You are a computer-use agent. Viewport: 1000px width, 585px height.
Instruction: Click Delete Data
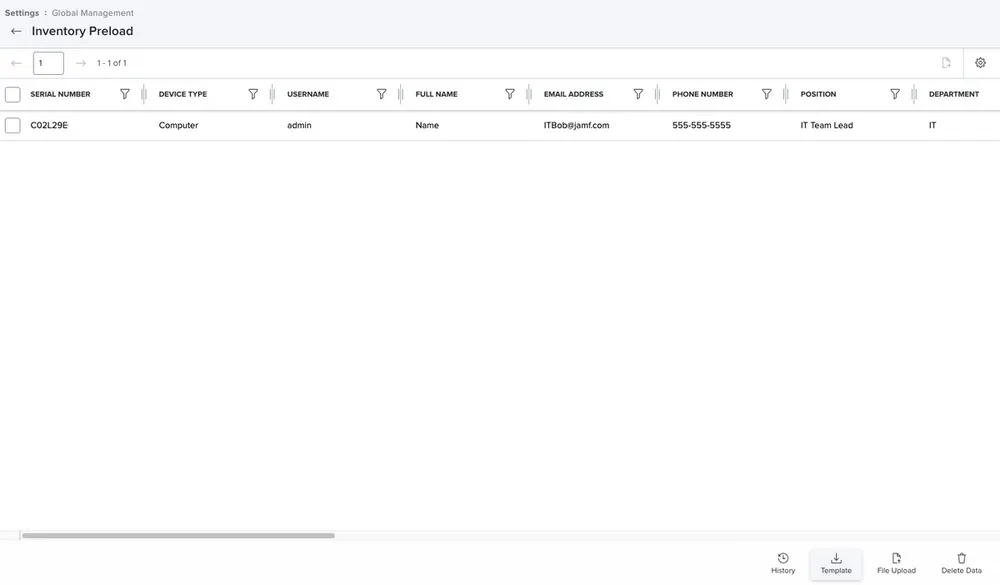coord(961,562)
